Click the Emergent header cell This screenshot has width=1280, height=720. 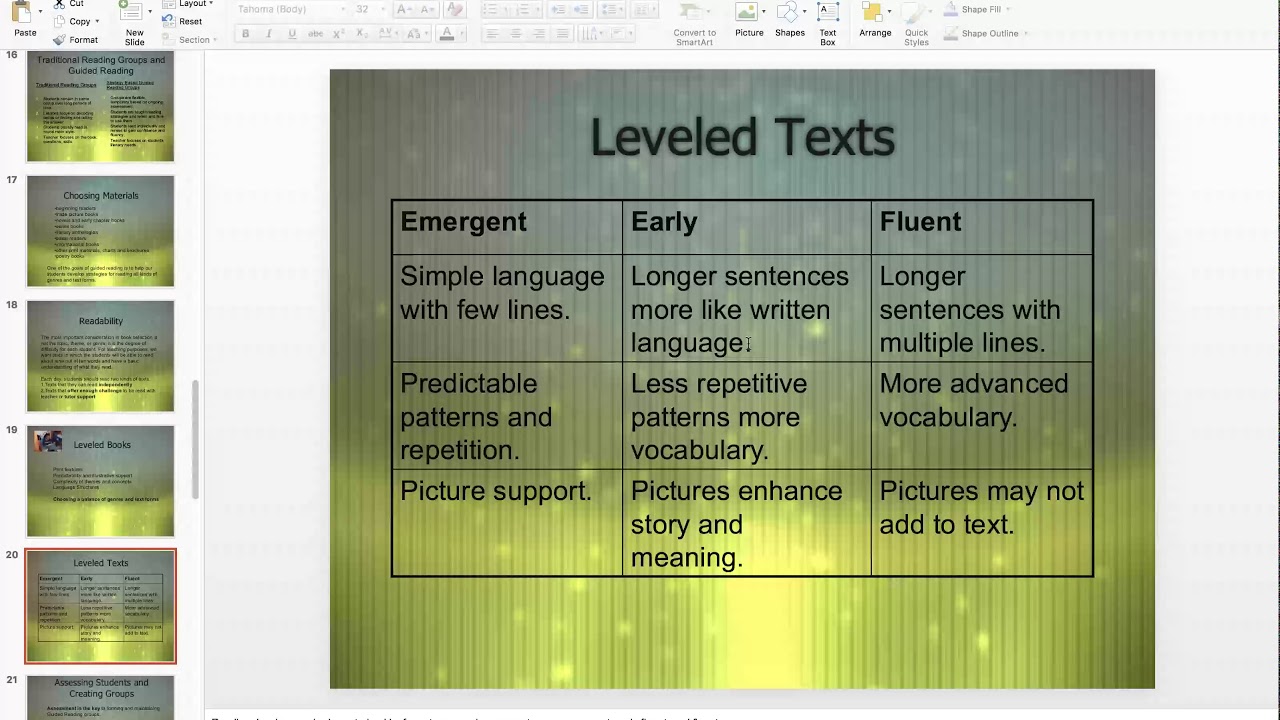[x=506, y=227]
